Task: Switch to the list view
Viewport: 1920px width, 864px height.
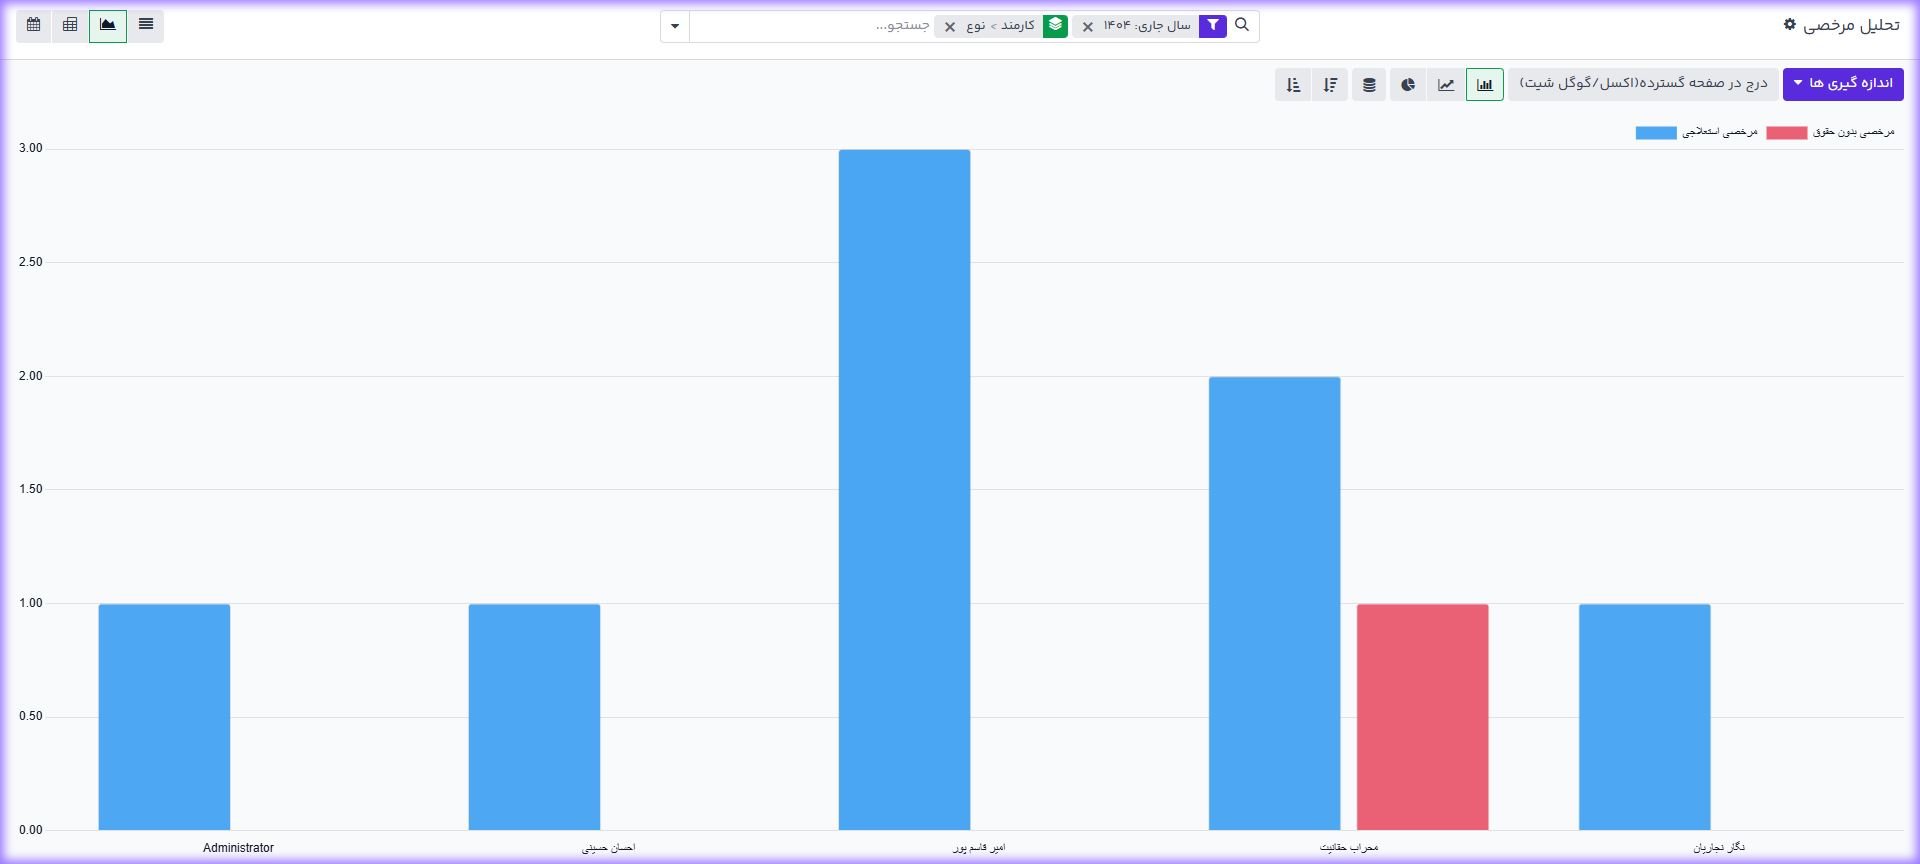Action: point(146,25)
